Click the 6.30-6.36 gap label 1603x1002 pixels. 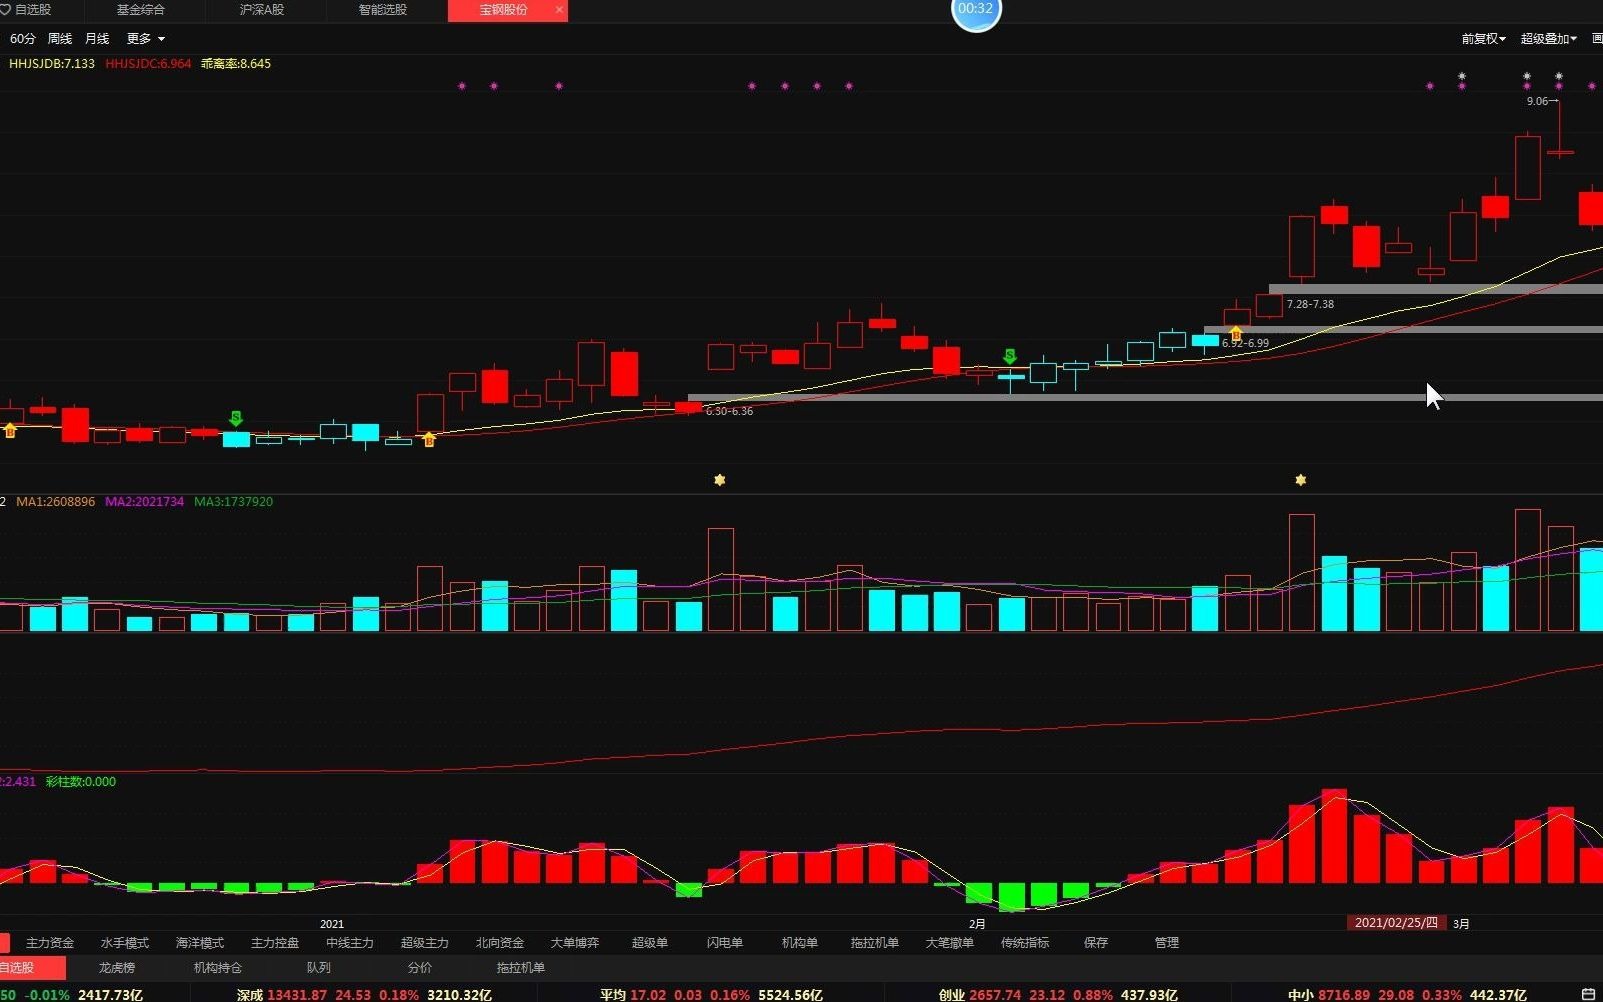[x=729, y=411]
